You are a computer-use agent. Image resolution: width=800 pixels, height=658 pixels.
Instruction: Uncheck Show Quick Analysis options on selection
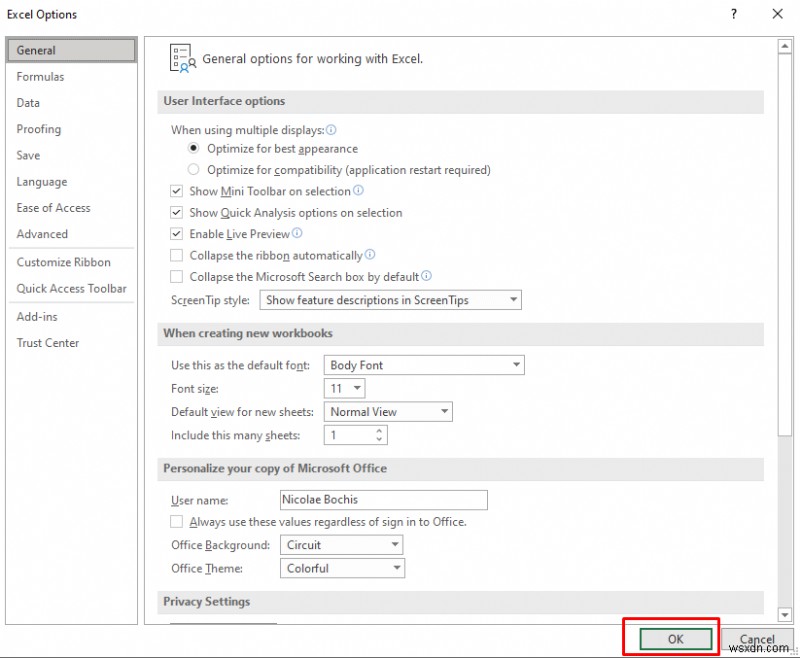click(x=176, y=212)
